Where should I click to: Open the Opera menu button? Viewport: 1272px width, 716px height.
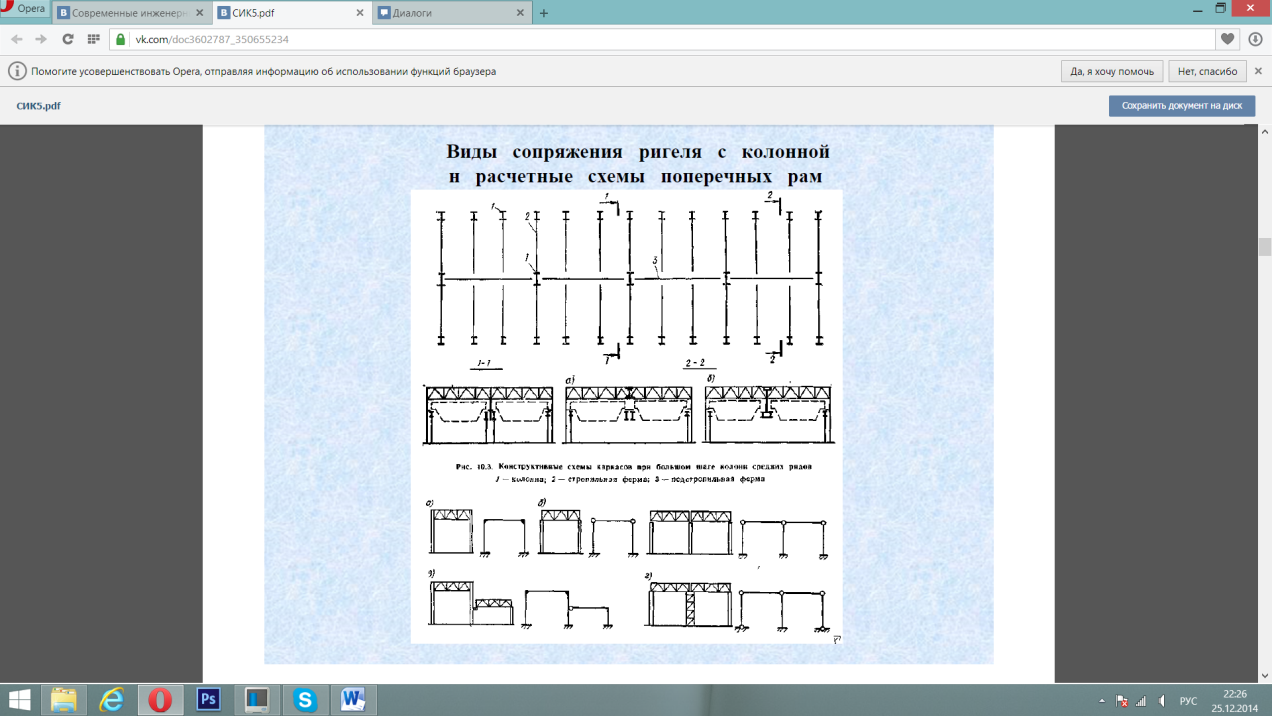[x=24, y=9]
